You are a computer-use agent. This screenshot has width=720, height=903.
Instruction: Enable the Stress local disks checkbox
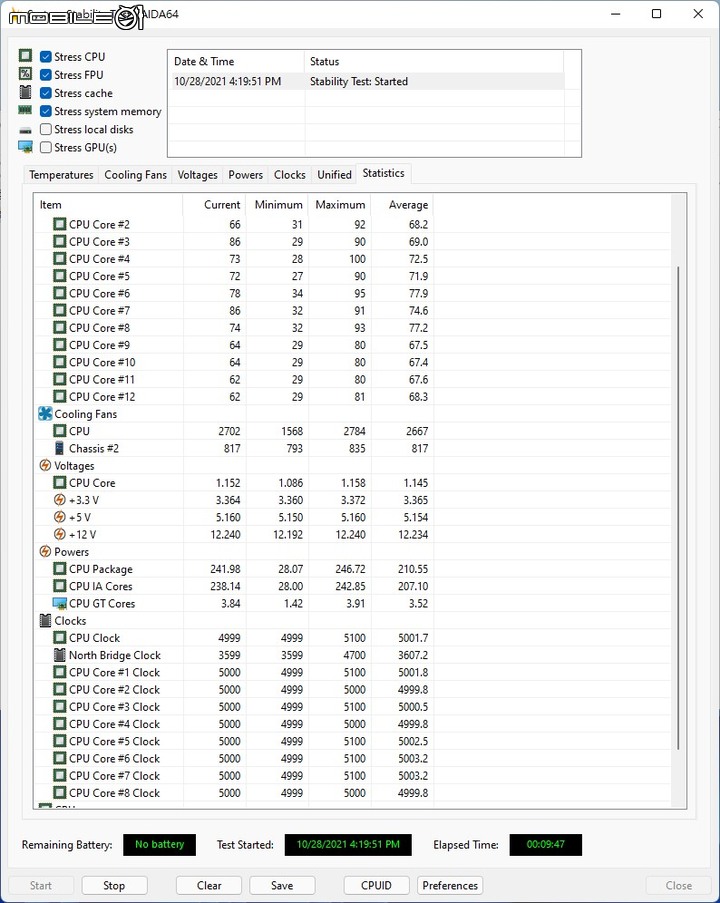click(46, 129)
